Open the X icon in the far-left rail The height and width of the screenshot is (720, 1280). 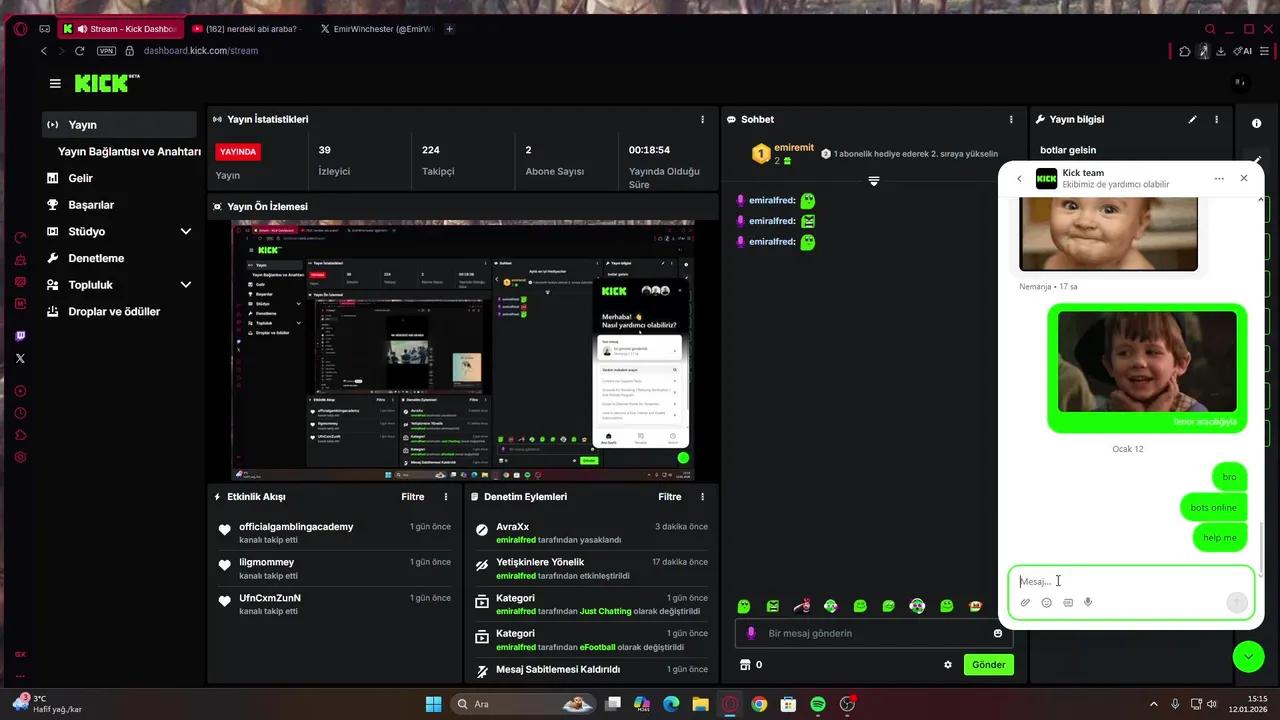click(20, 358)
